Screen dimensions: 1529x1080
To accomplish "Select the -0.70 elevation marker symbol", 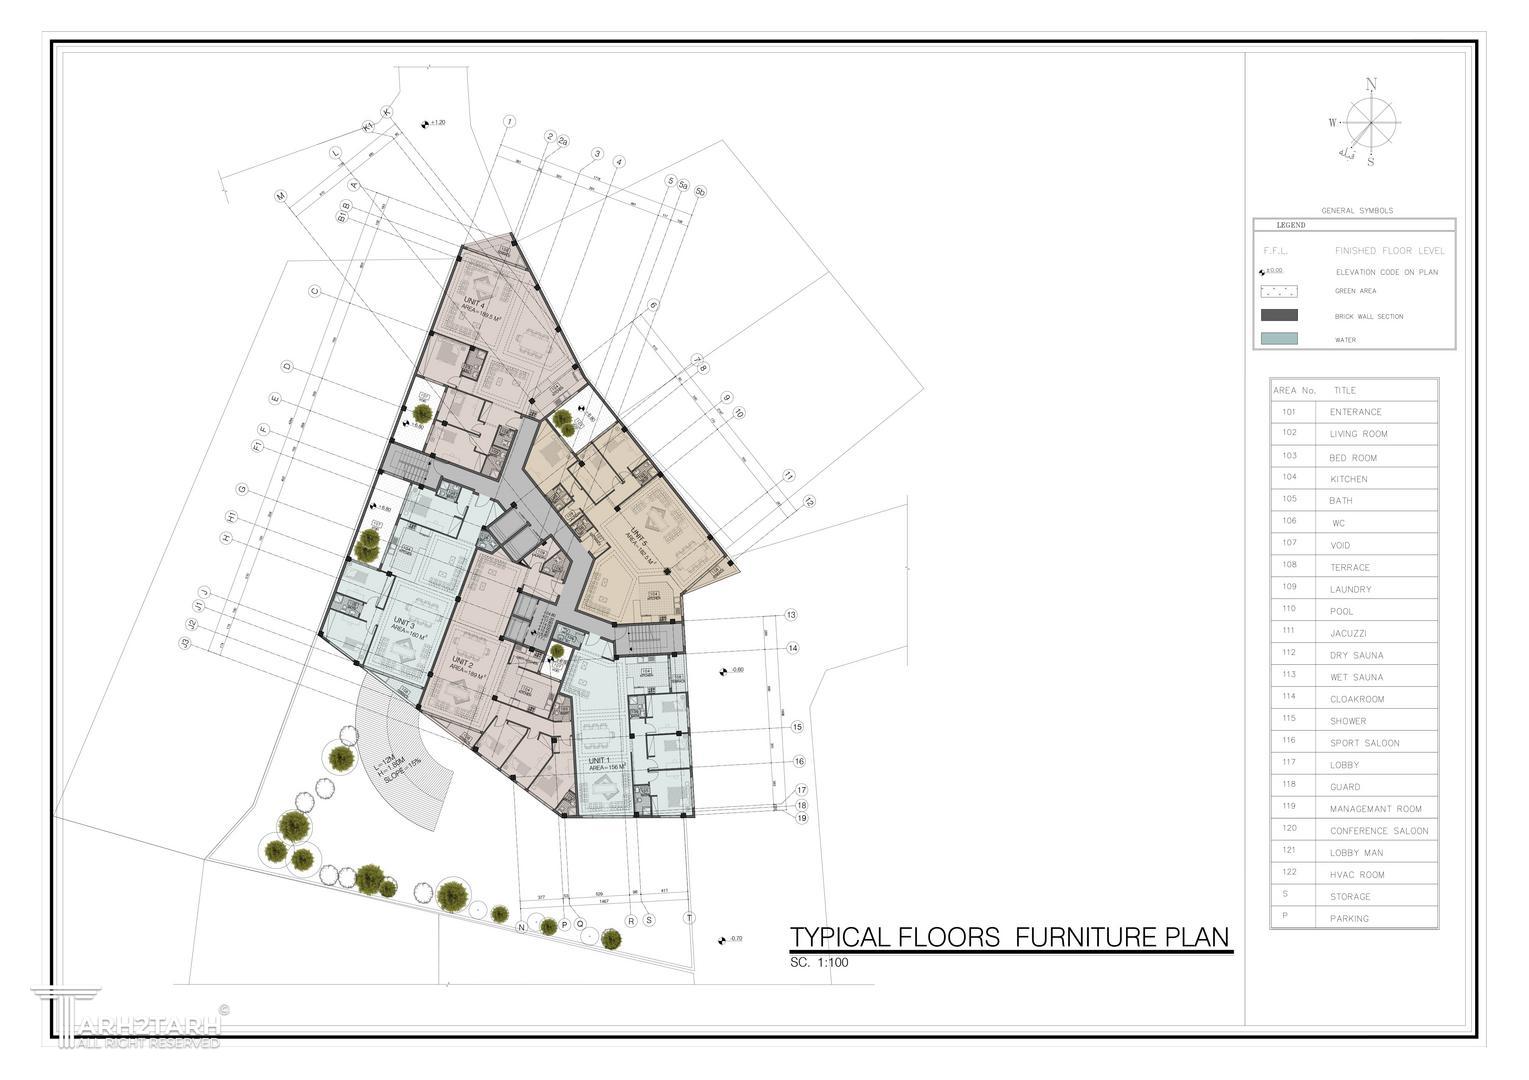I will (721, 939).
